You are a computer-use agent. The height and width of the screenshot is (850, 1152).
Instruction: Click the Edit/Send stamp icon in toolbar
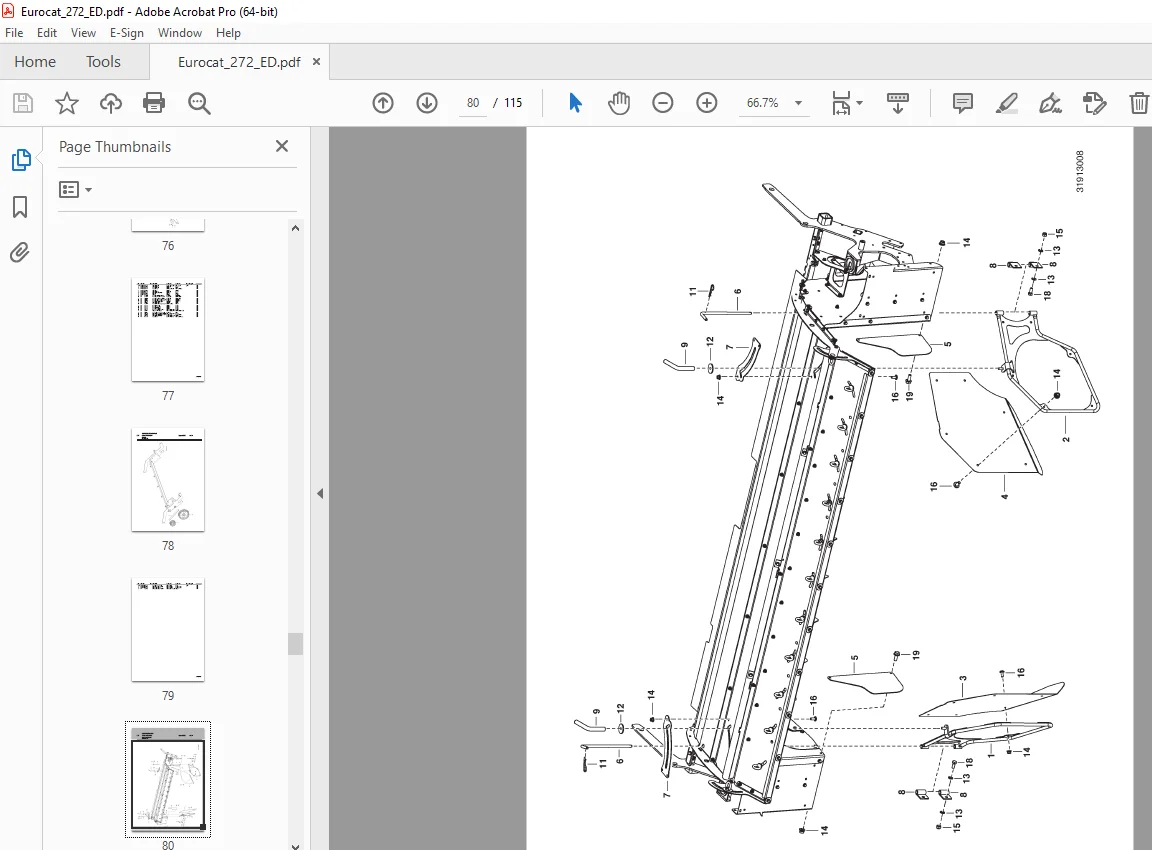(1095, 103)
